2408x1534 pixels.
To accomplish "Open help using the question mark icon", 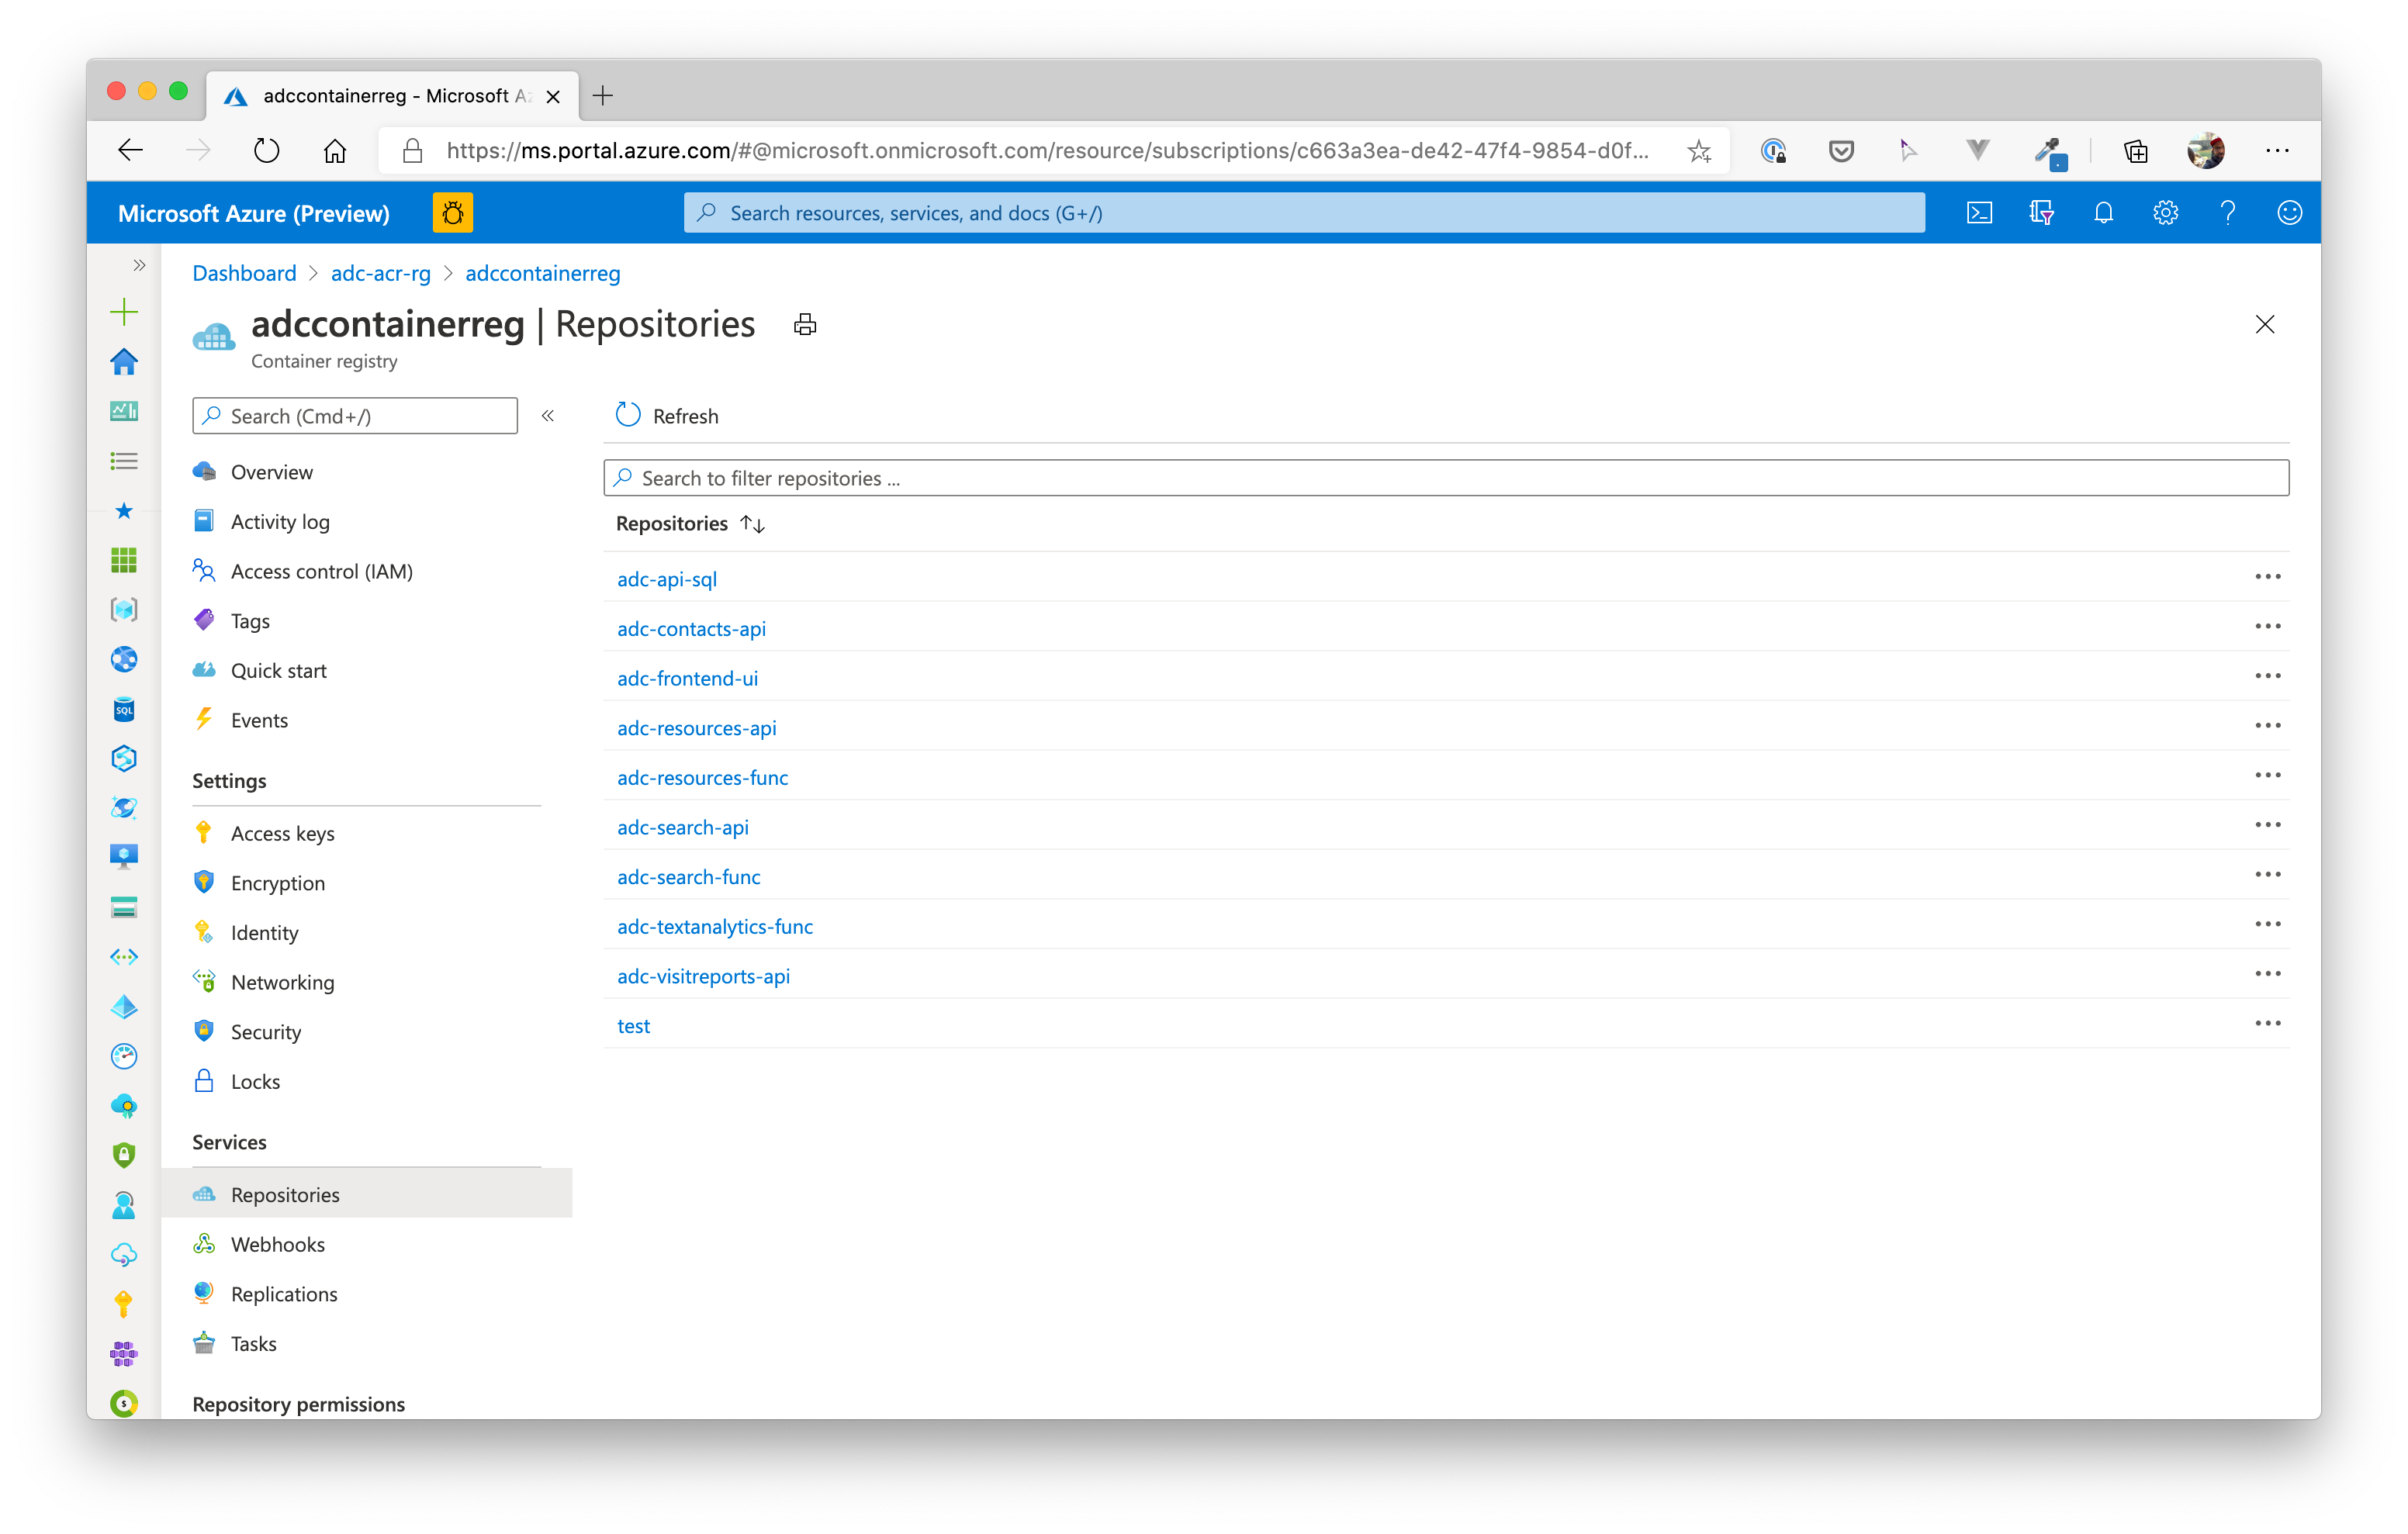I will 2227,212.
